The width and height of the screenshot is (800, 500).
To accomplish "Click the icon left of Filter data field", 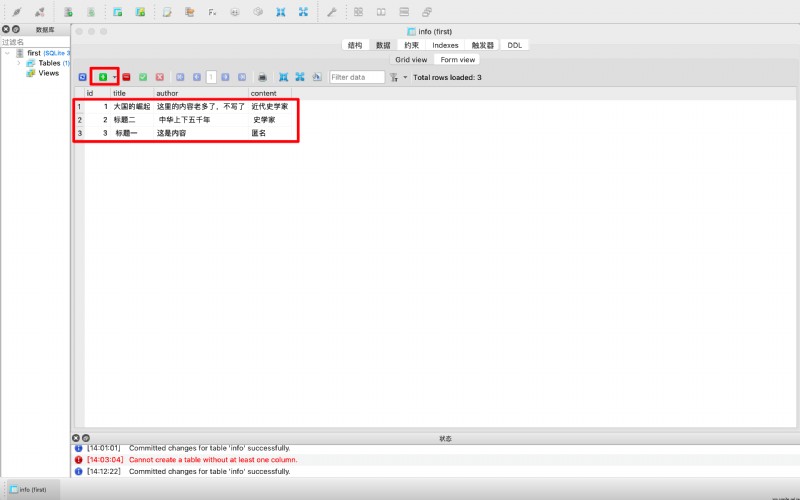I will coord(317,77).
